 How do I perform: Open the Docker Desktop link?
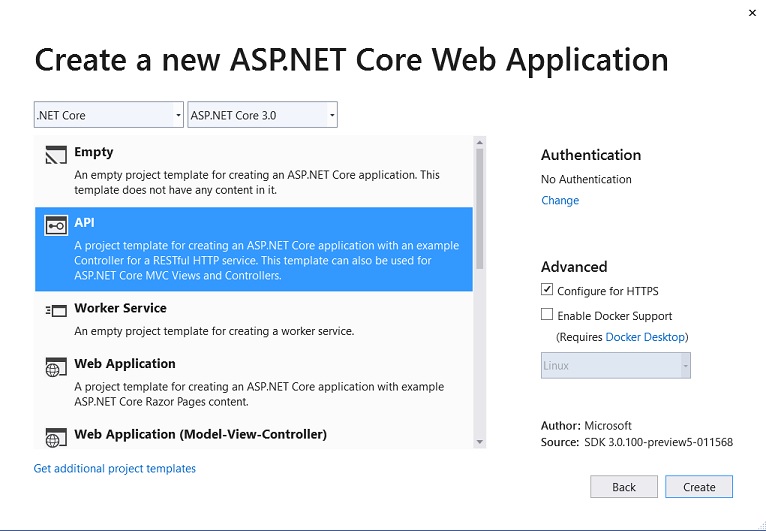(x=646, y=337)
